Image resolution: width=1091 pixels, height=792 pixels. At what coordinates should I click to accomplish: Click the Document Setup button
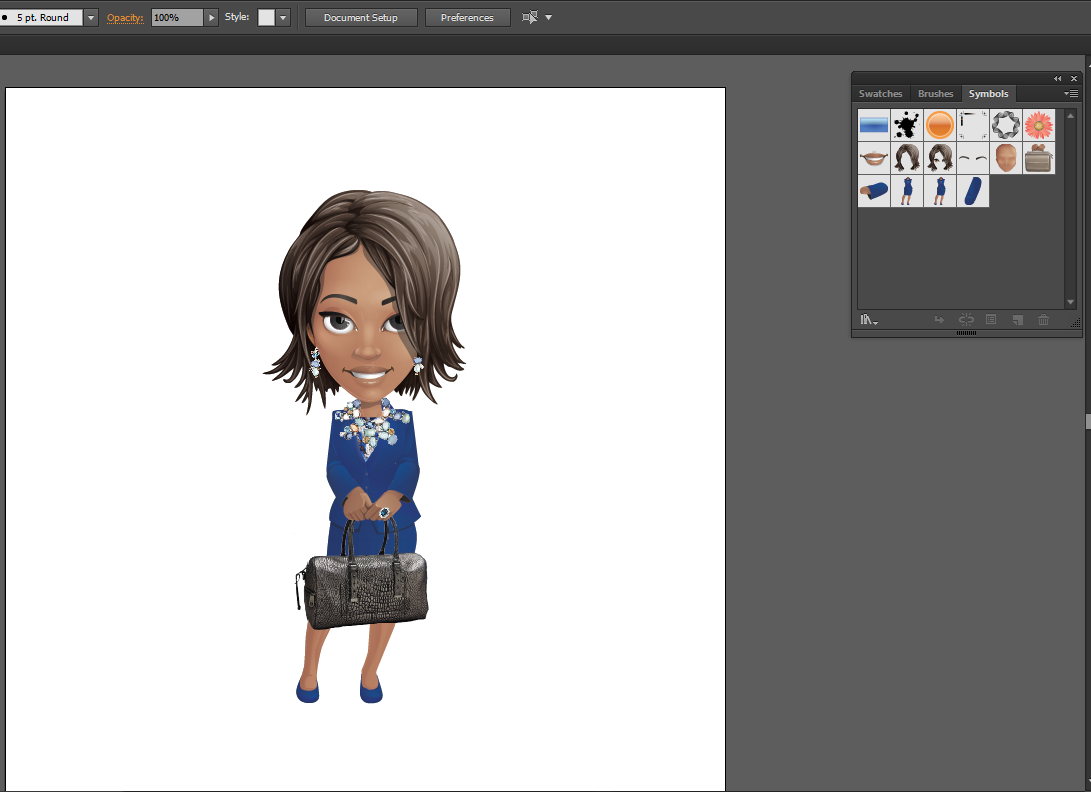pyautogui.click(x=361, y=18)
